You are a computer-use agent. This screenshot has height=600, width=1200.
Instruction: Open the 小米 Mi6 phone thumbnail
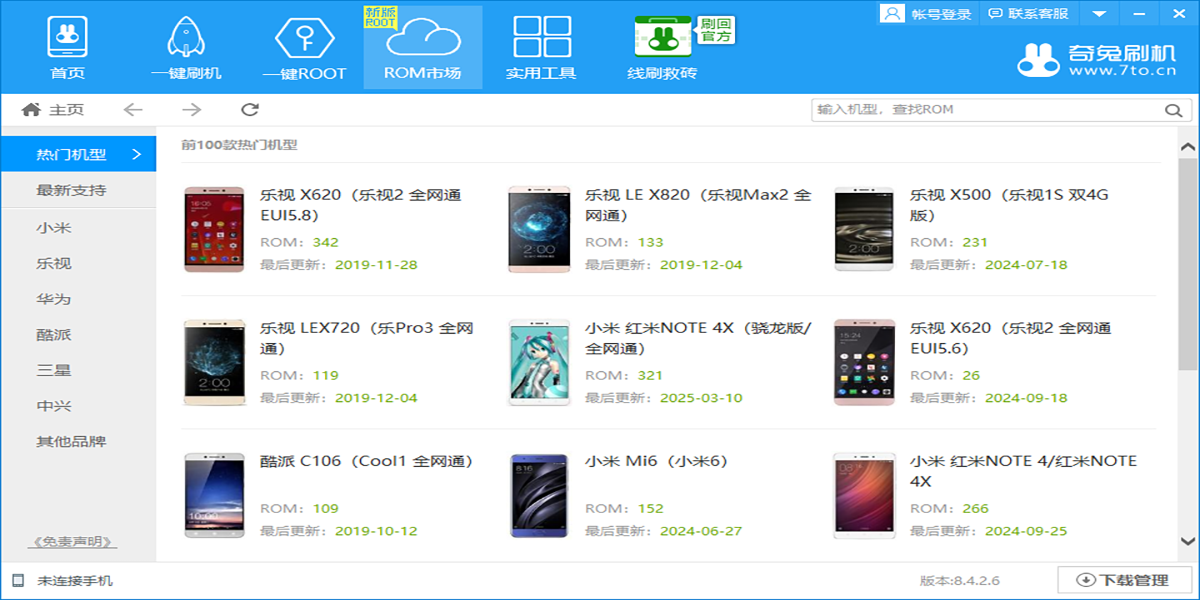[x=538, y=494]
